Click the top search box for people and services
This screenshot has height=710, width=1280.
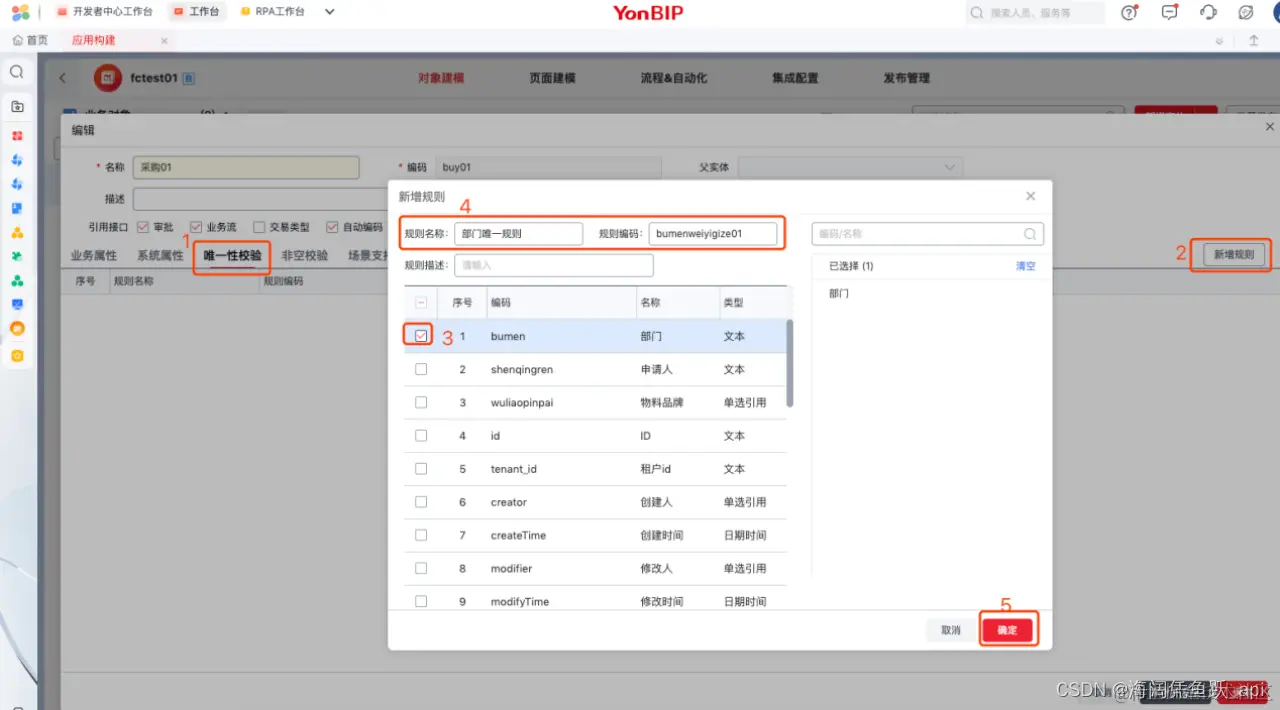(1035, 13)
